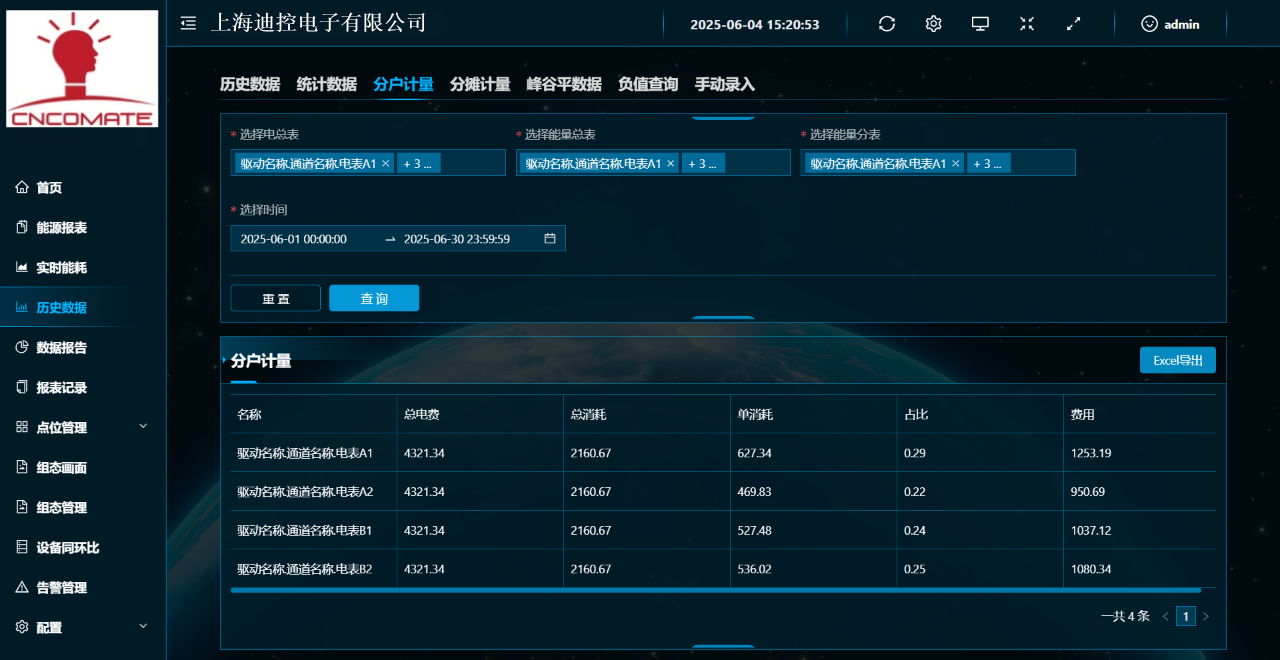Switch to the 负值查询 tab
This screenshot has height=660, width=1280.
pos(648,85)
